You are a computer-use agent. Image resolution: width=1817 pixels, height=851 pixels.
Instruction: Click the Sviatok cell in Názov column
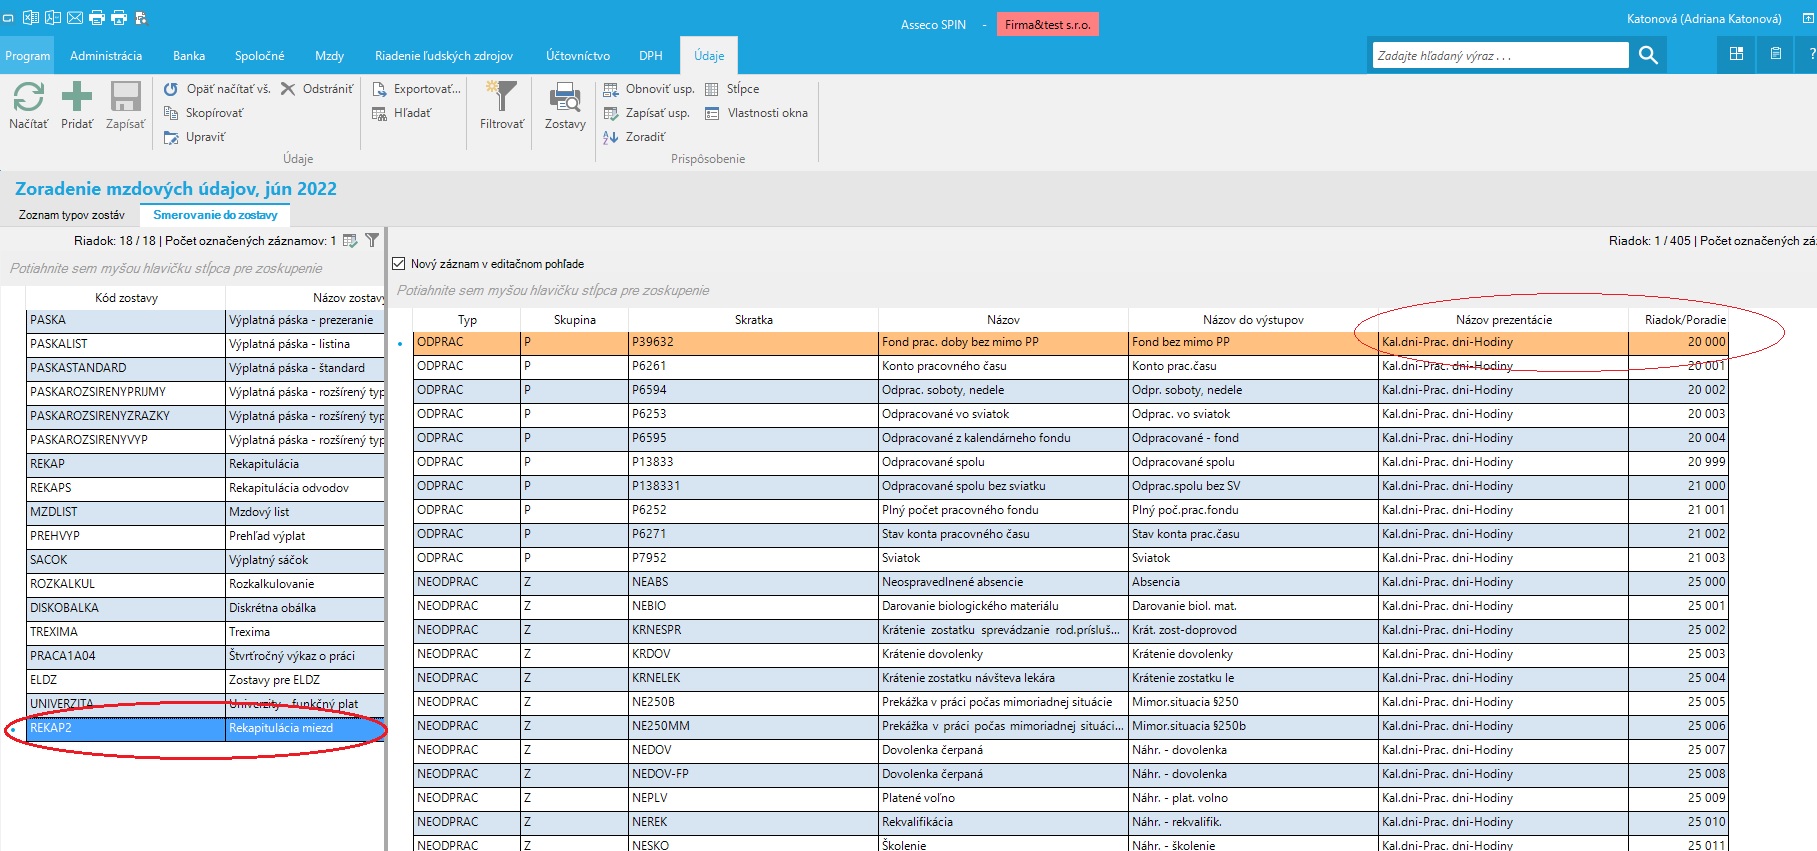pyautogui.click(x=1003, y=558)
